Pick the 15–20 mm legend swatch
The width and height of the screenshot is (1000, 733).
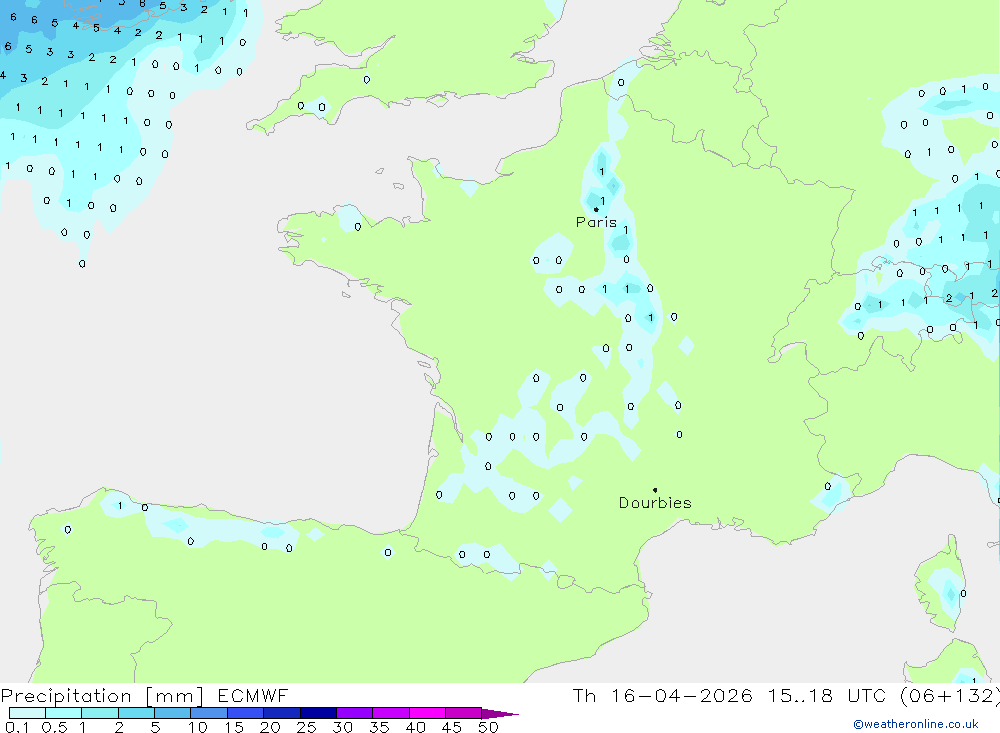click(246, 713)
